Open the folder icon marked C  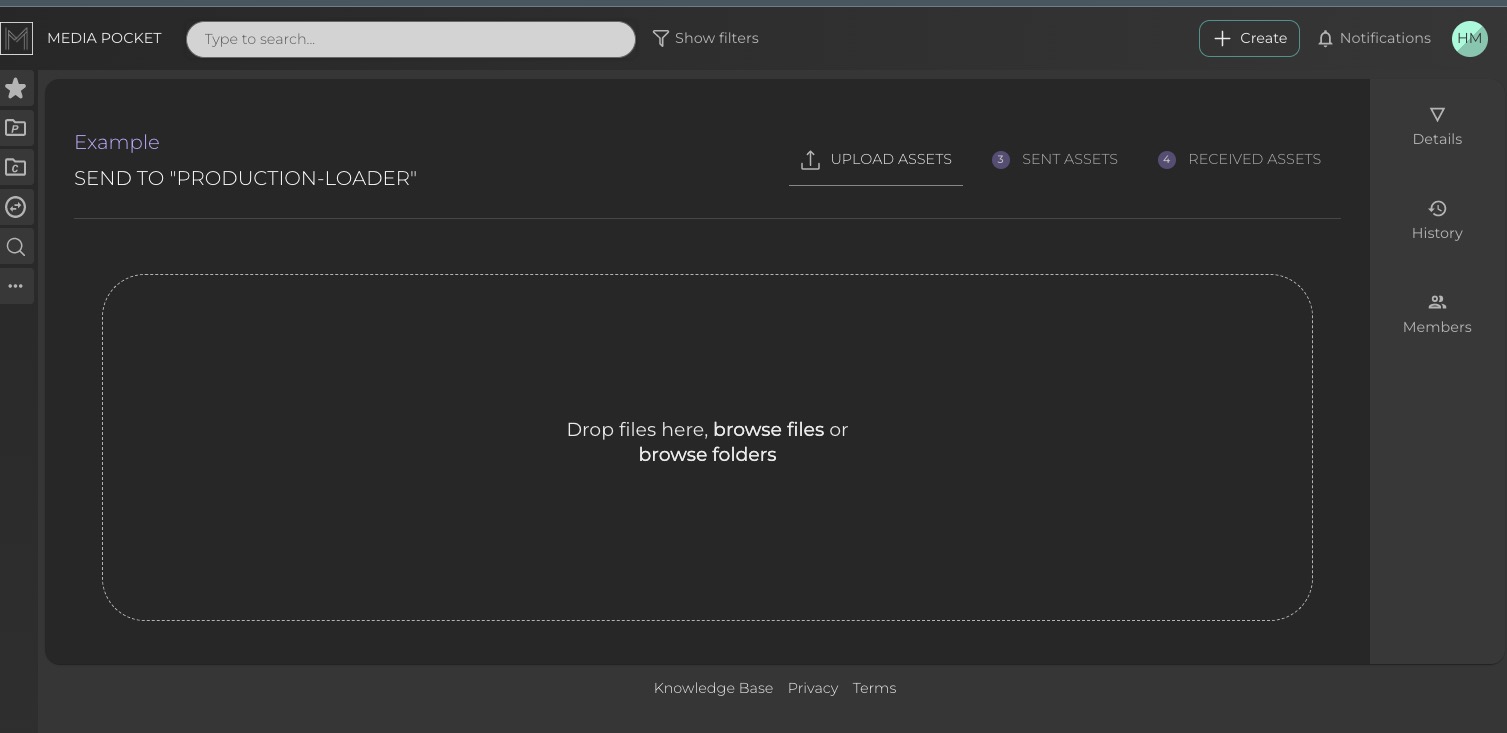tap(16, 168)
